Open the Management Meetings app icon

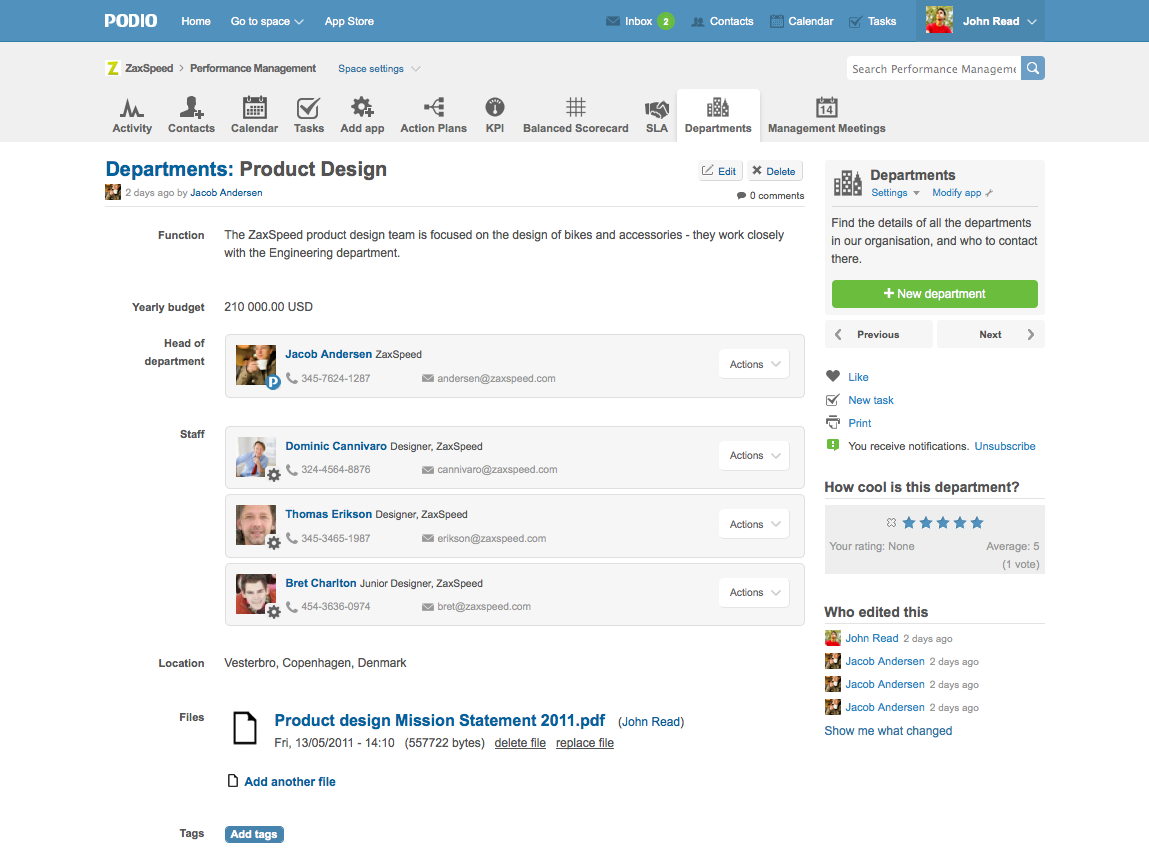826,108
